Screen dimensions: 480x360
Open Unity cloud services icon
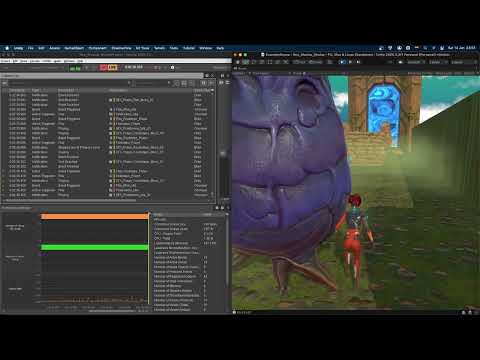[x=400, y=62]
